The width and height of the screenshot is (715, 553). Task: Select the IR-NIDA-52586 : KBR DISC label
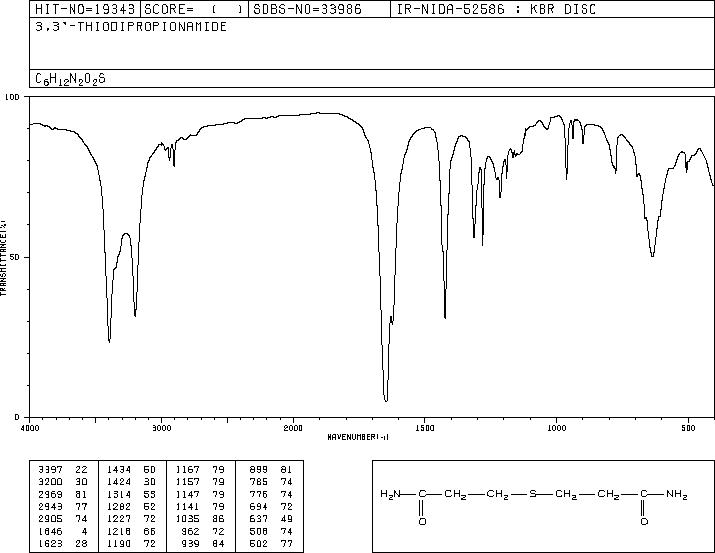(496, 9)
